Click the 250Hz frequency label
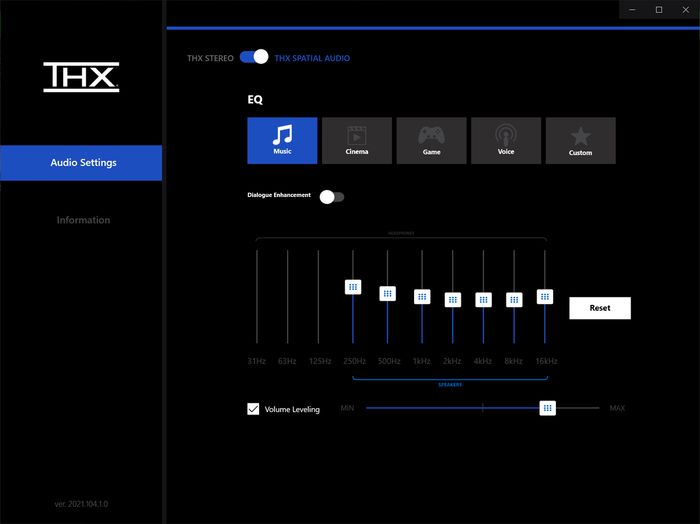 (x=354, y=361)
